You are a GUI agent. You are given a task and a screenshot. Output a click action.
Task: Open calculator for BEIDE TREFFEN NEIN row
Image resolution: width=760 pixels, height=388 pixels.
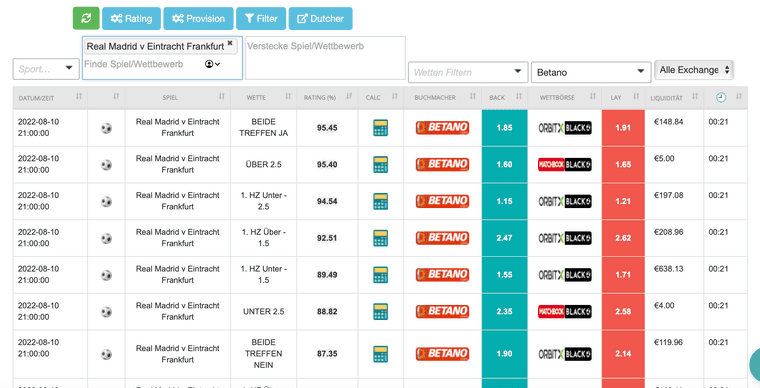click(380, 354)
